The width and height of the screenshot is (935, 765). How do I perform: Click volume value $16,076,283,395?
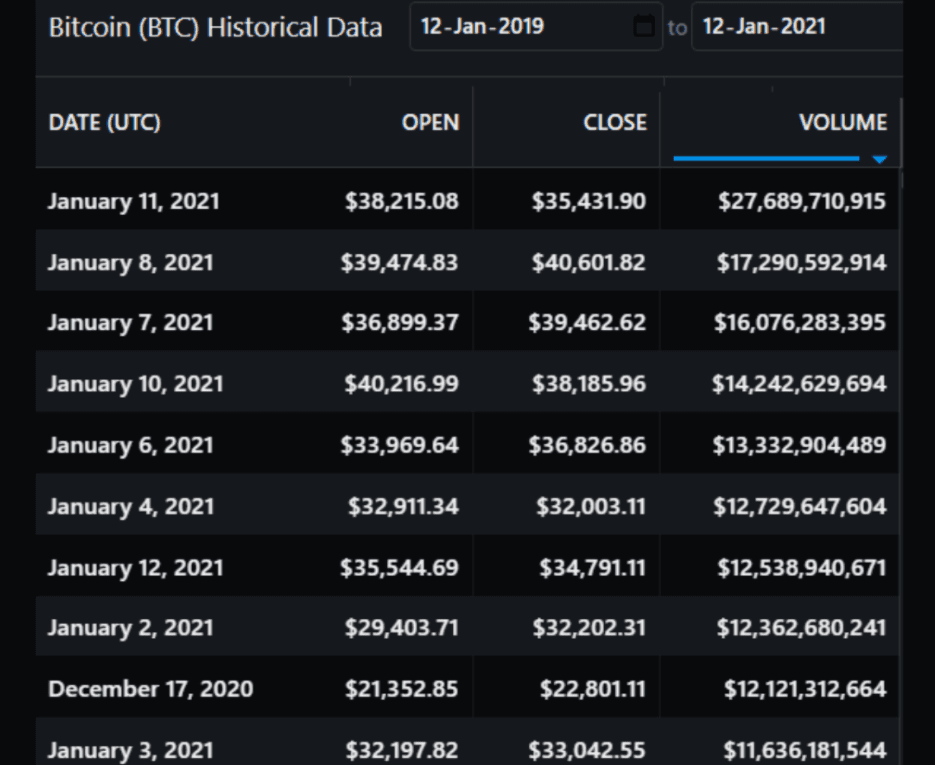(x=800, y=323)
